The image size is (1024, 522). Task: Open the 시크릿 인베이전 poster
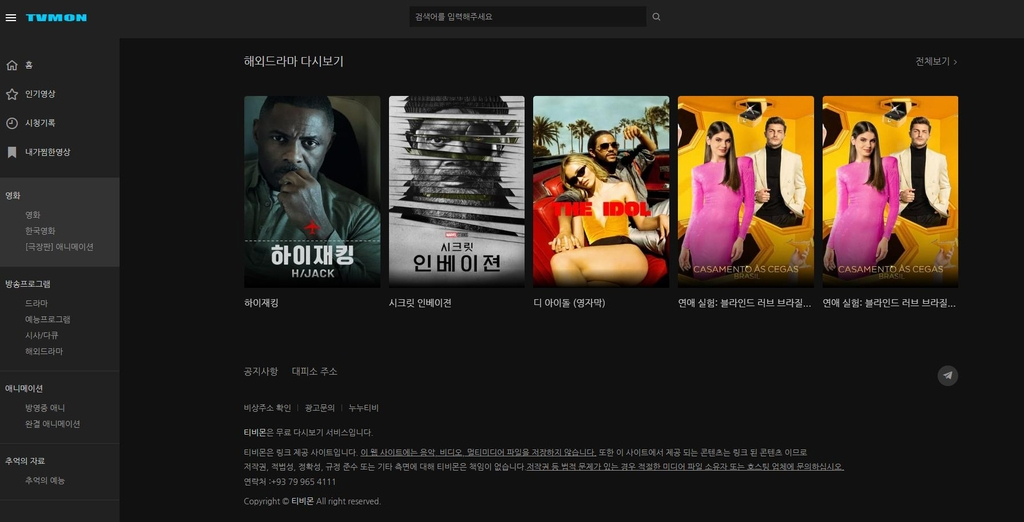click(x=456, y=191)
